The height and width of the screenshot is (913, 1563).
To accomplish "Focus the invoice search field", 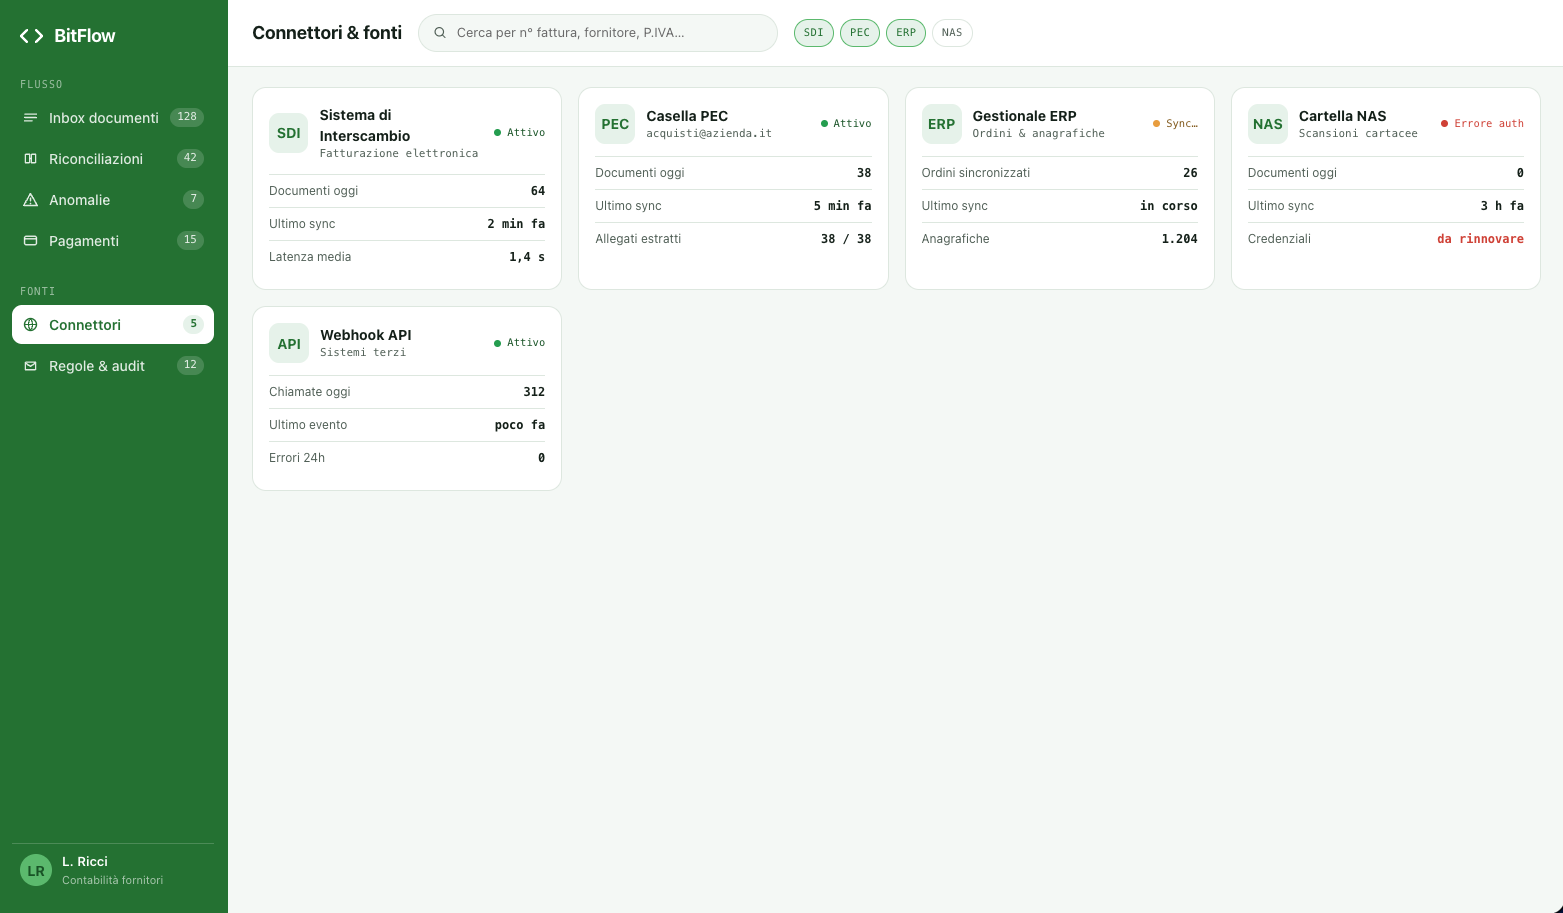I will coord(598,33).
